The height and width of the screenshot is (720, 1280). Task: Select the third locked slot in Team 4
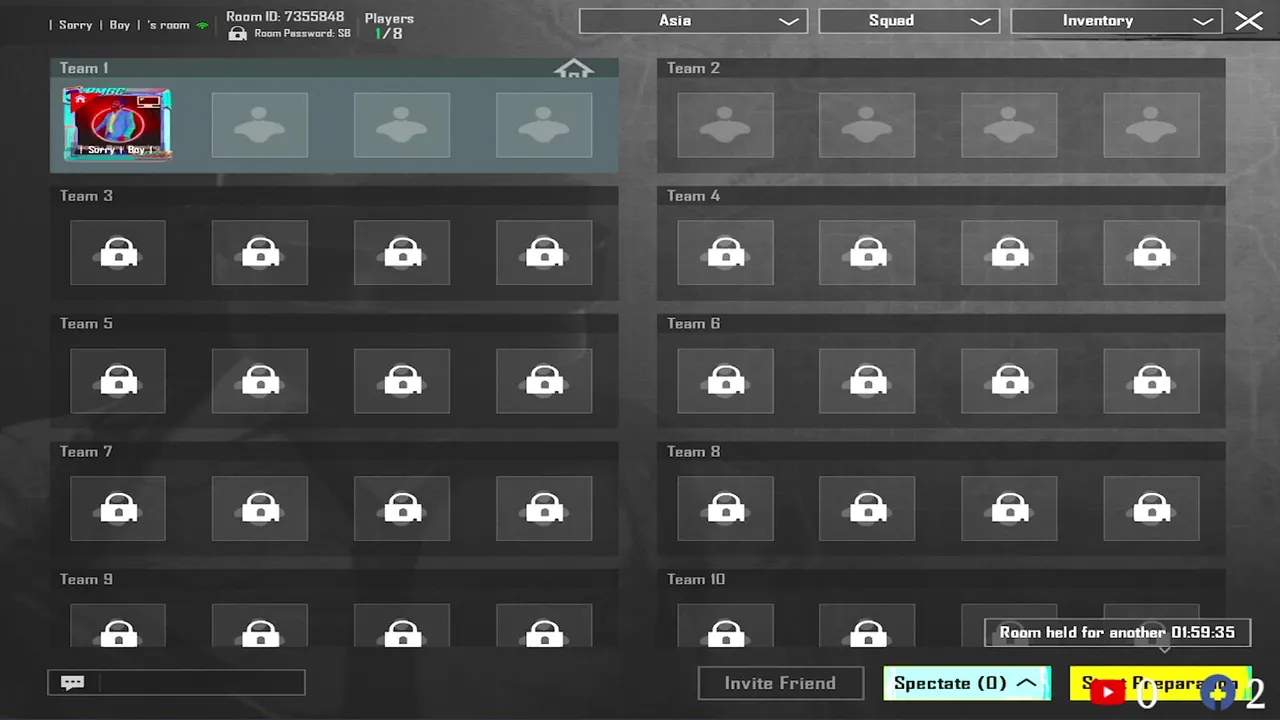(1009, 253)
